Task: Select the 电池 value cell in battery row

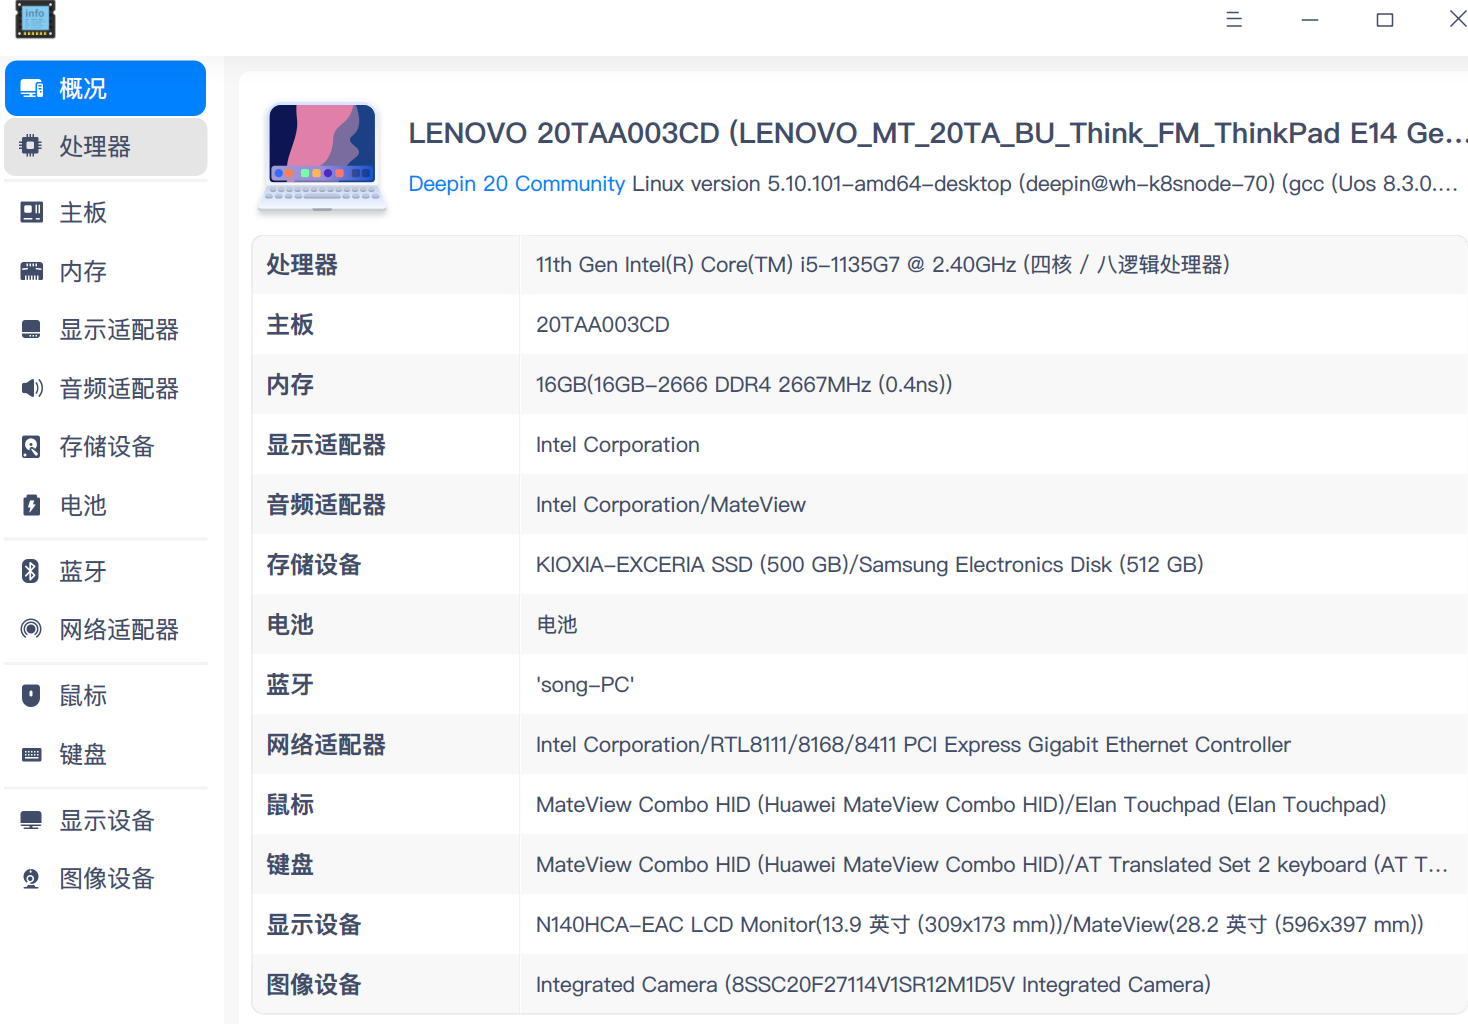Action: click(557, 625)
